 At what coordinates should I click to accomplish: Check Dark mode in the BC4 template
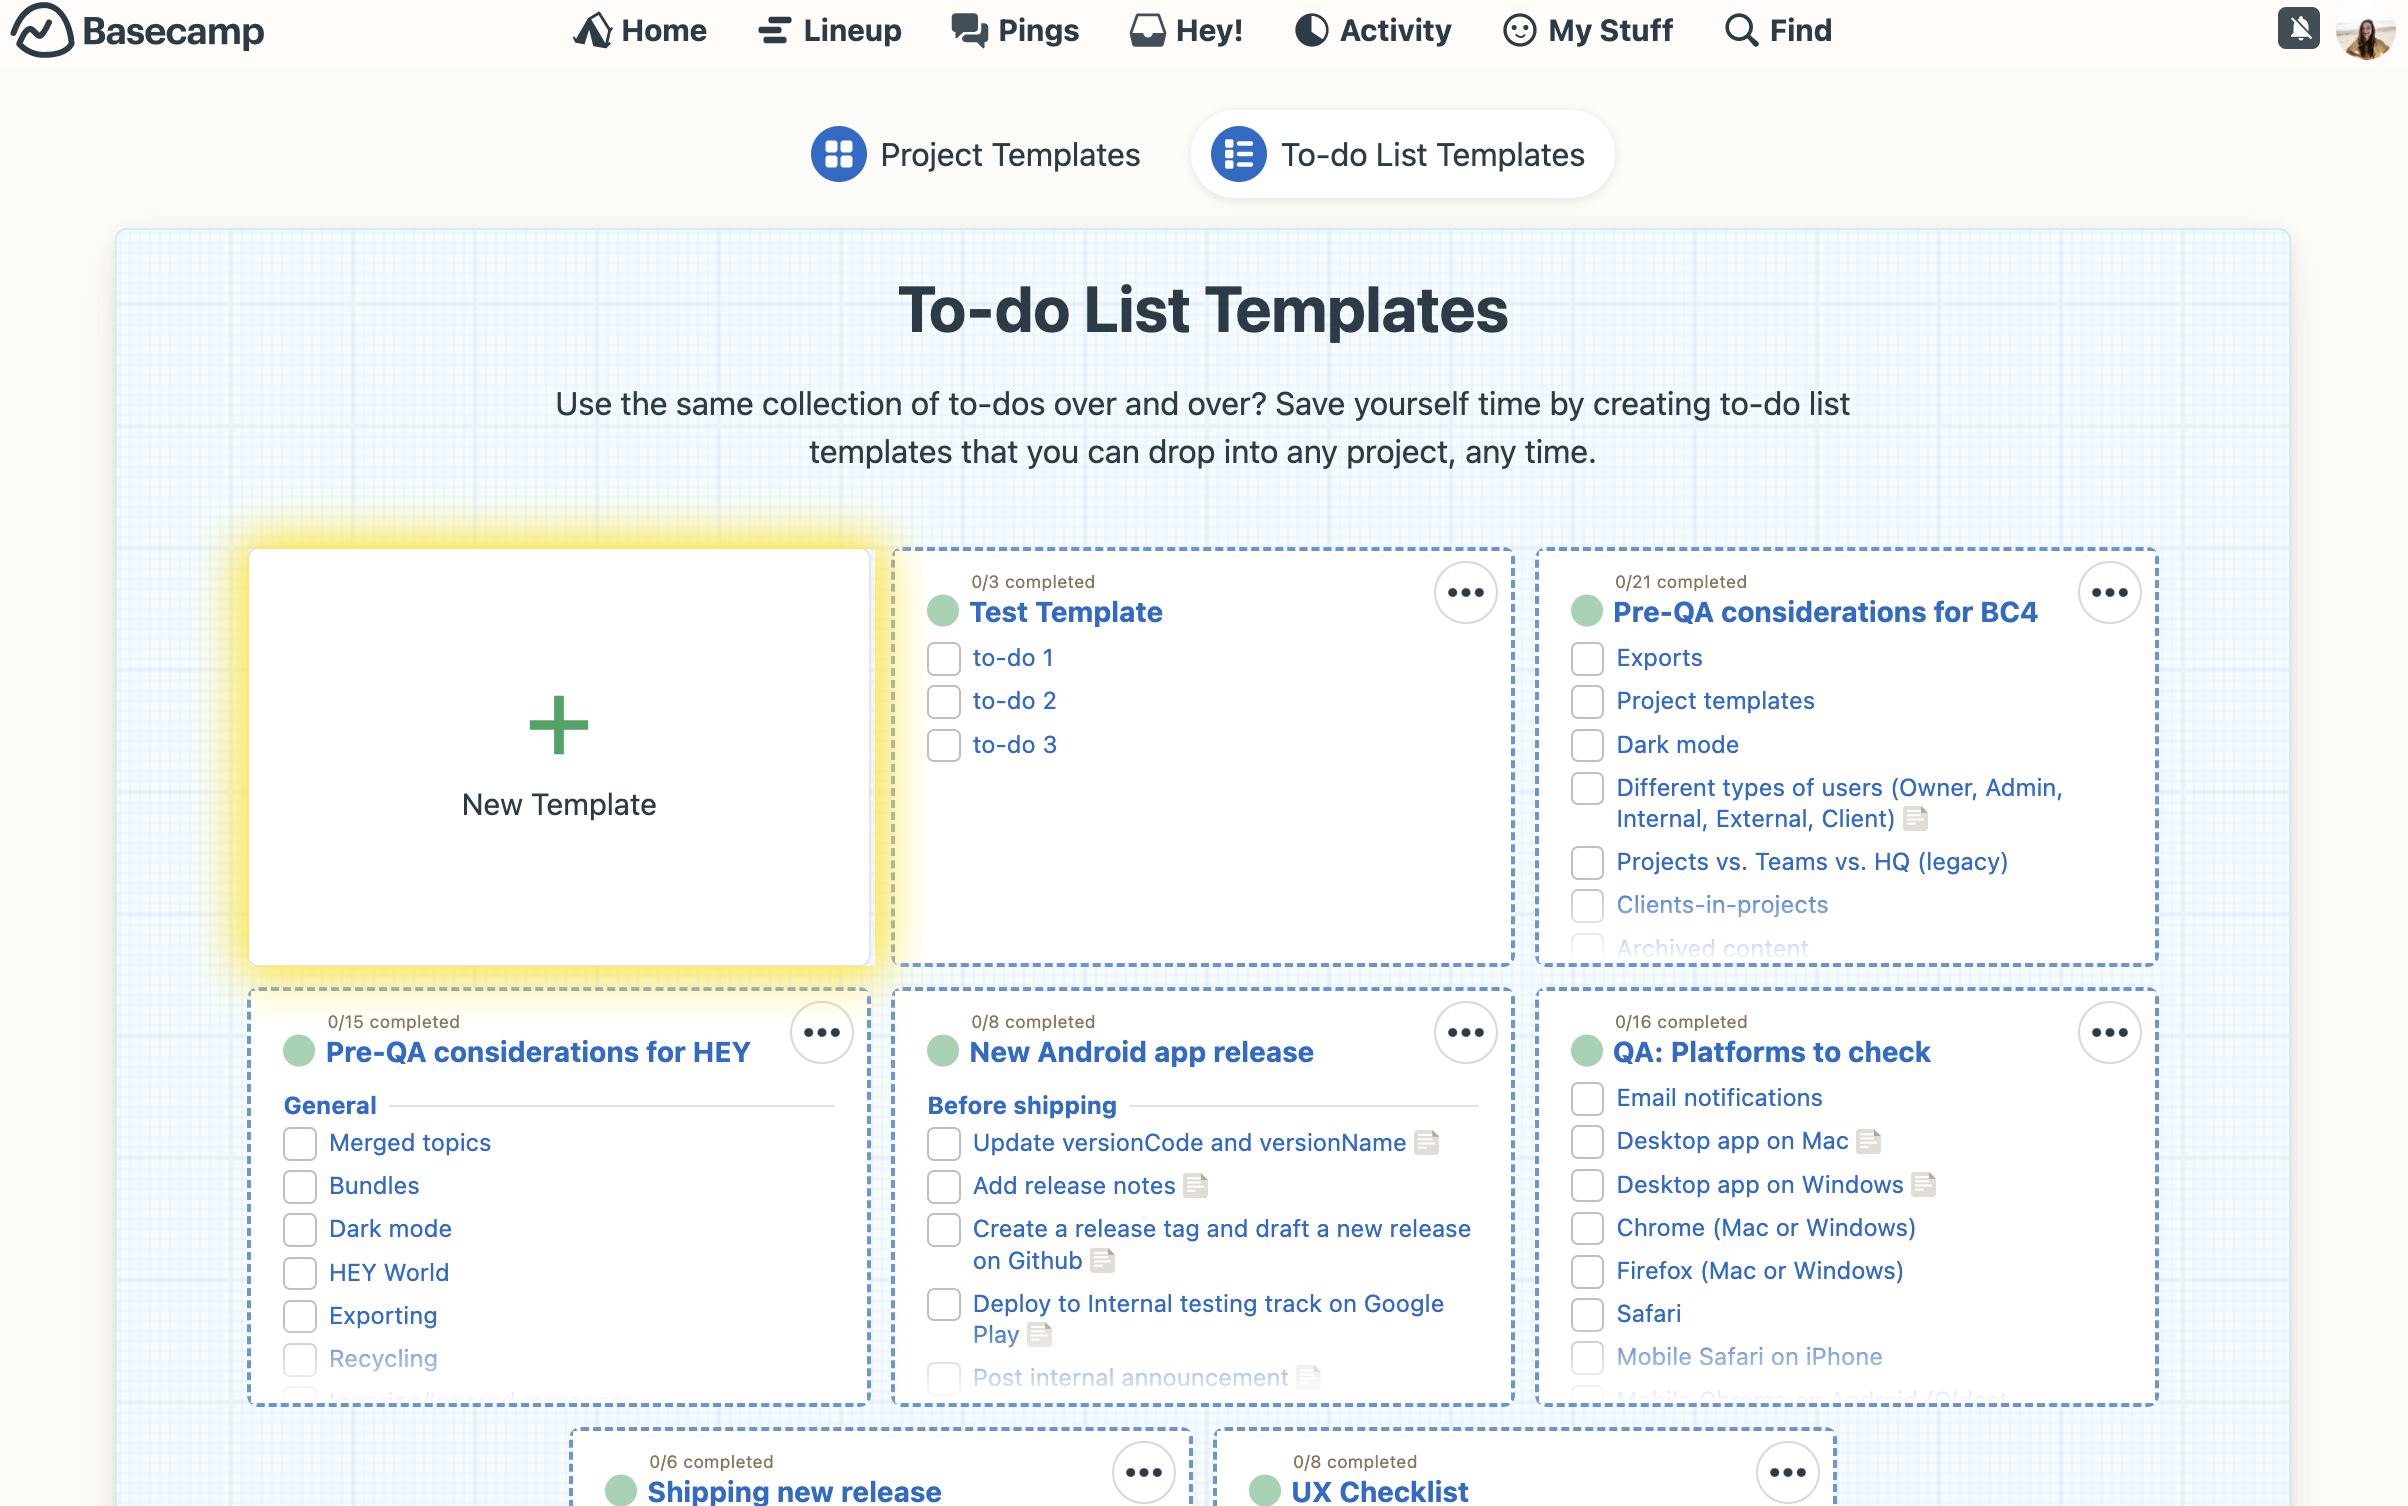[1587, 745]
